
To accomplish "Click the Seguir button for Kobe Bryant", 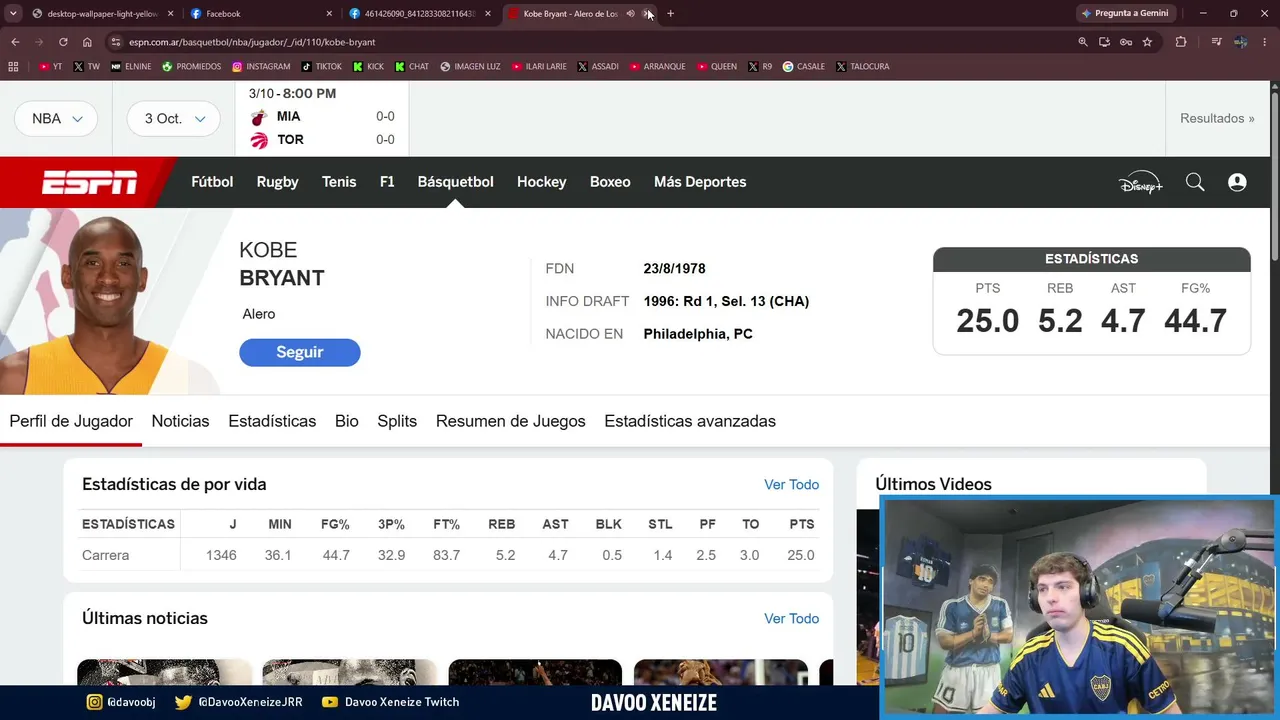I will [x=300, y=352].
